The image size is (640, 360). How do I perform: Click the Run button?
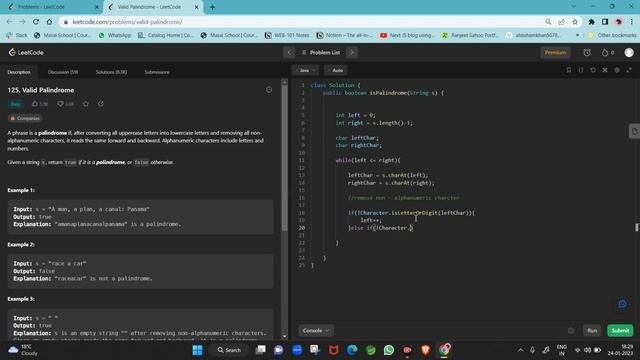592,331
